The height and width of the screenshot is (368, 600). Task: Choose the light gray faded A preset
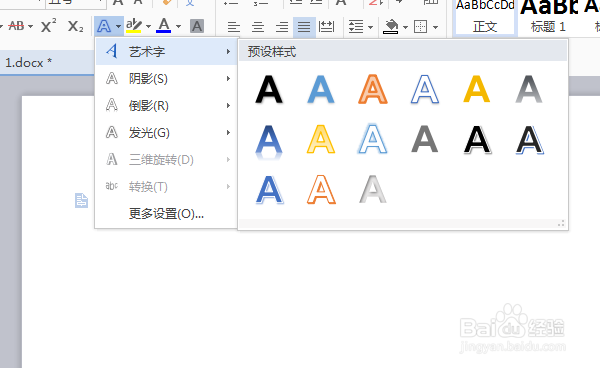pyautogui.click(x=373, y=189)
